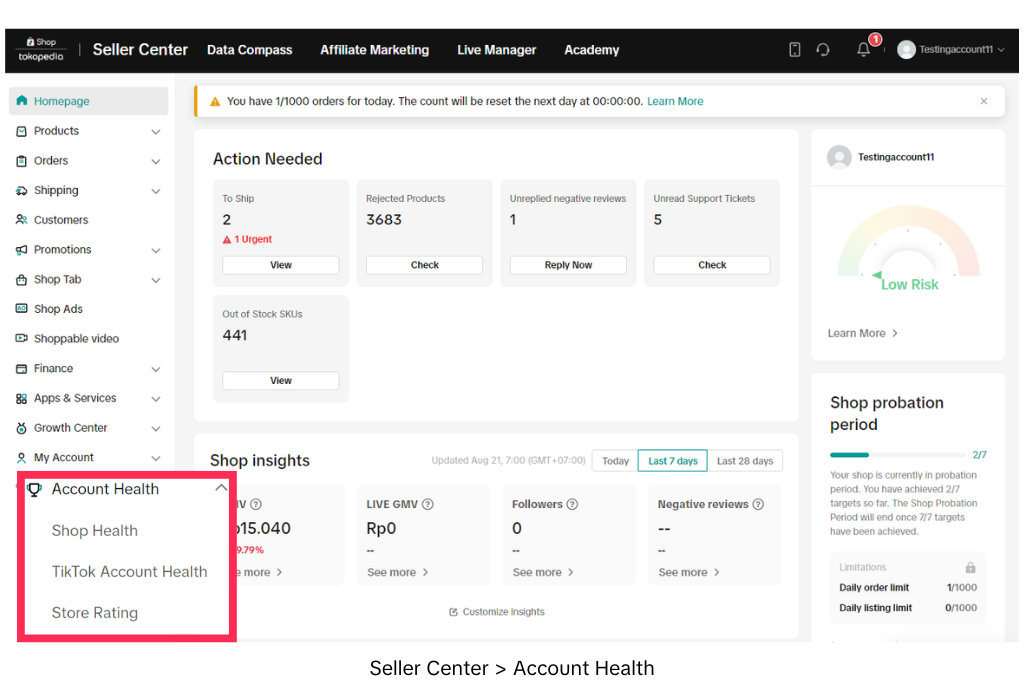Select the Last 28 days range
This screenshot has height=700, width=1024.
745,461
